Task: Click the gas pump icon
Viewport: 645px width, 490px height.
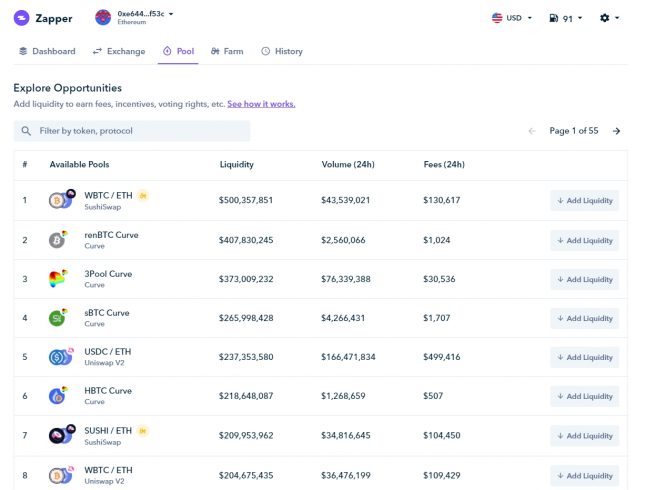Action: tap(554, 18)
